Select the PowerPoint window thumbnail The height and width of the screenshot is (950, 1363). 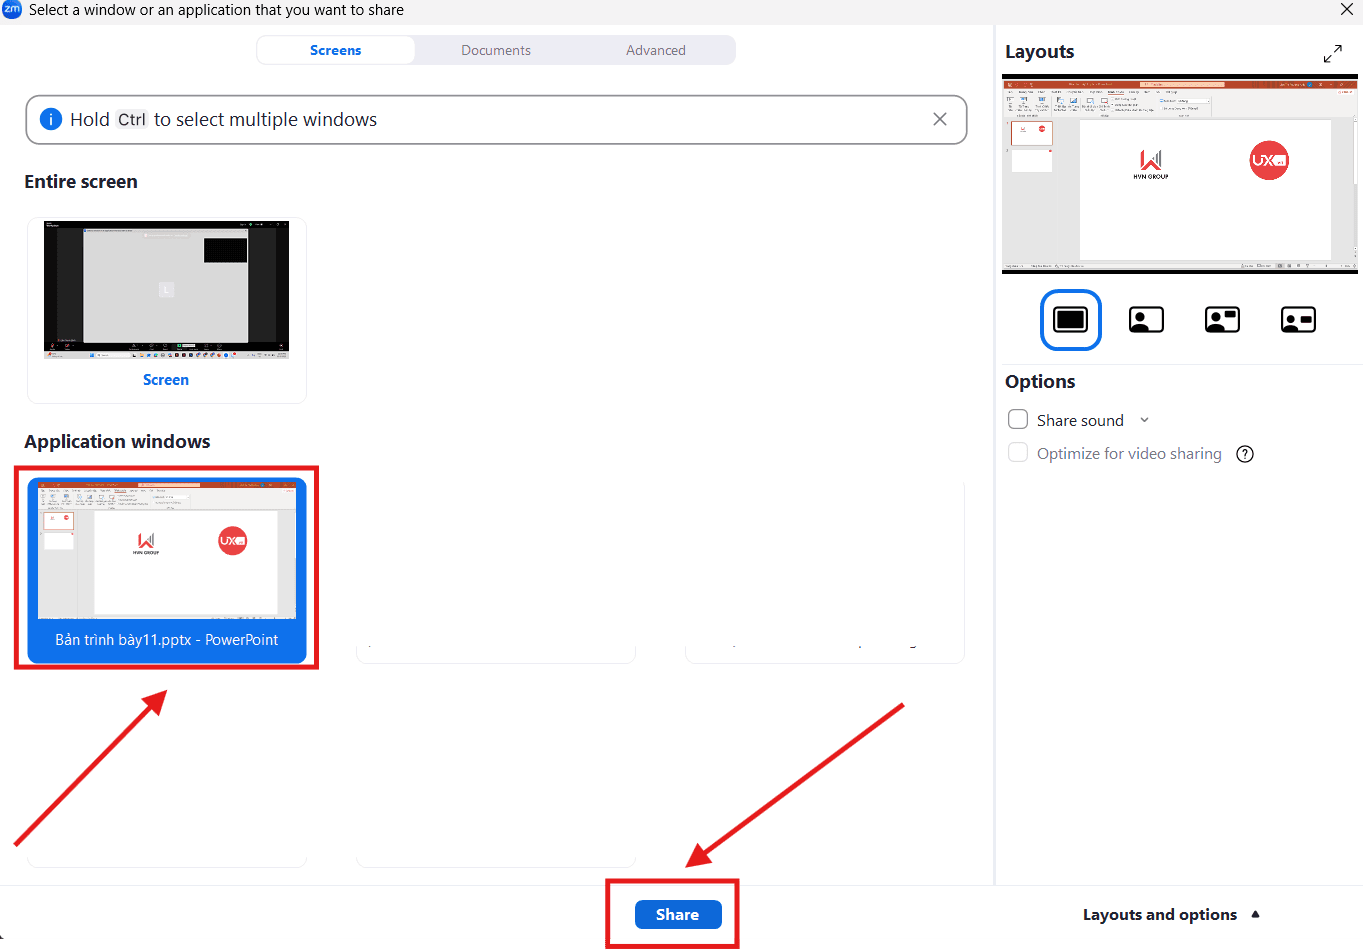pyautogui.click(x=166, y=555)
